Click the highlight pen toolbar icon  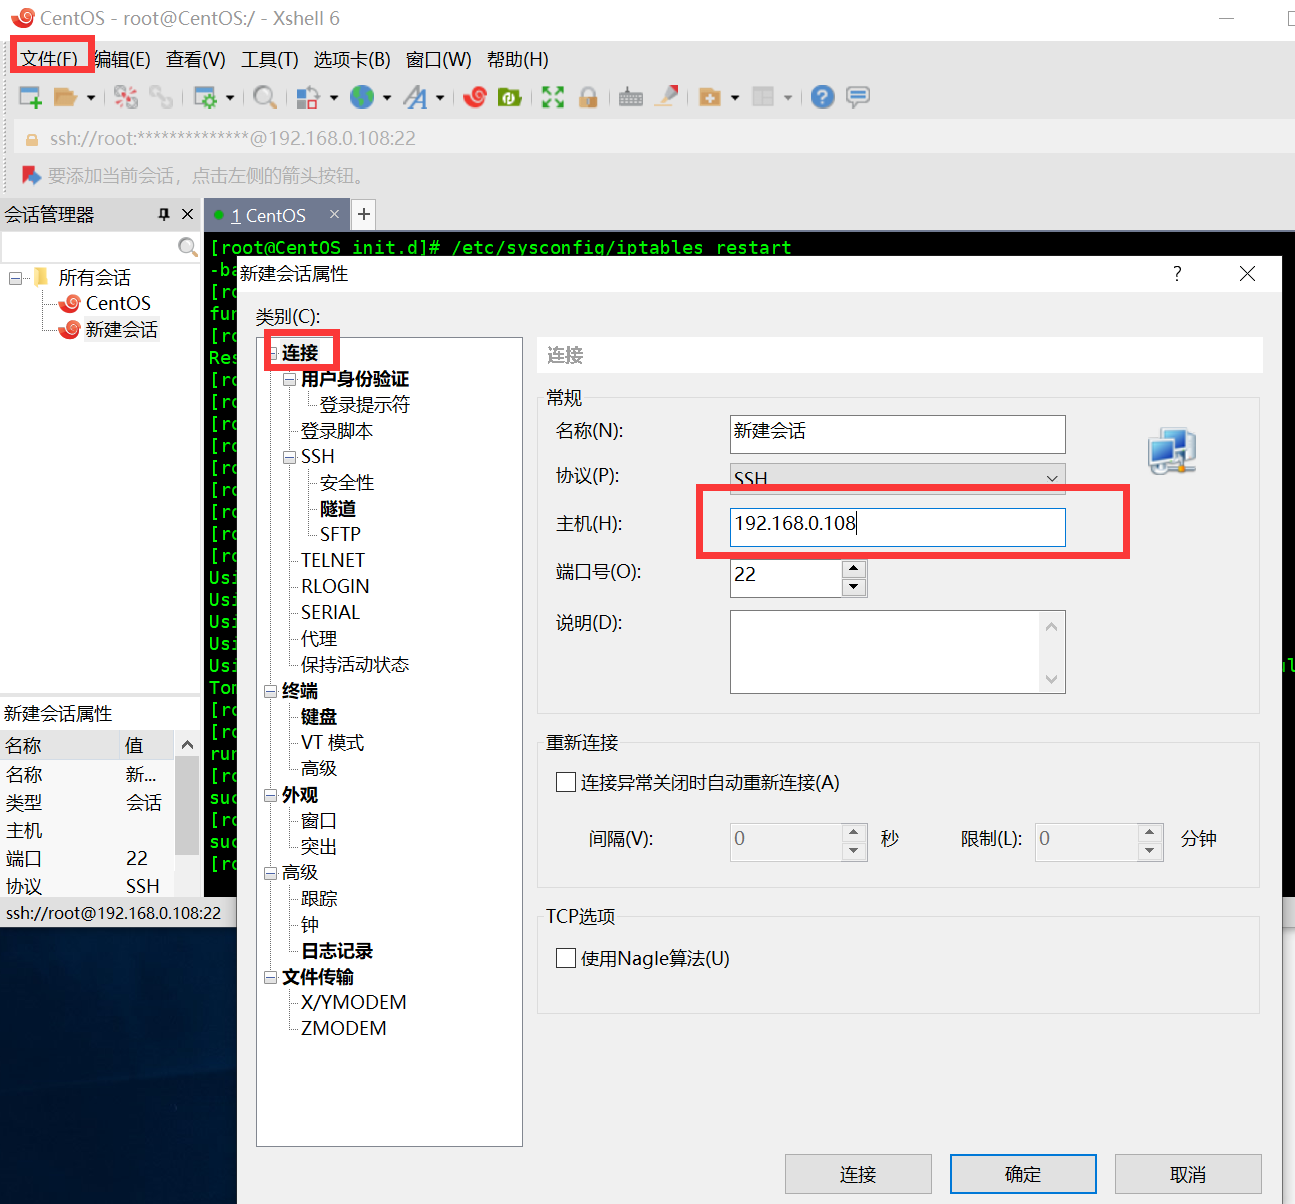pyautogui.click(x=667, y=96)
